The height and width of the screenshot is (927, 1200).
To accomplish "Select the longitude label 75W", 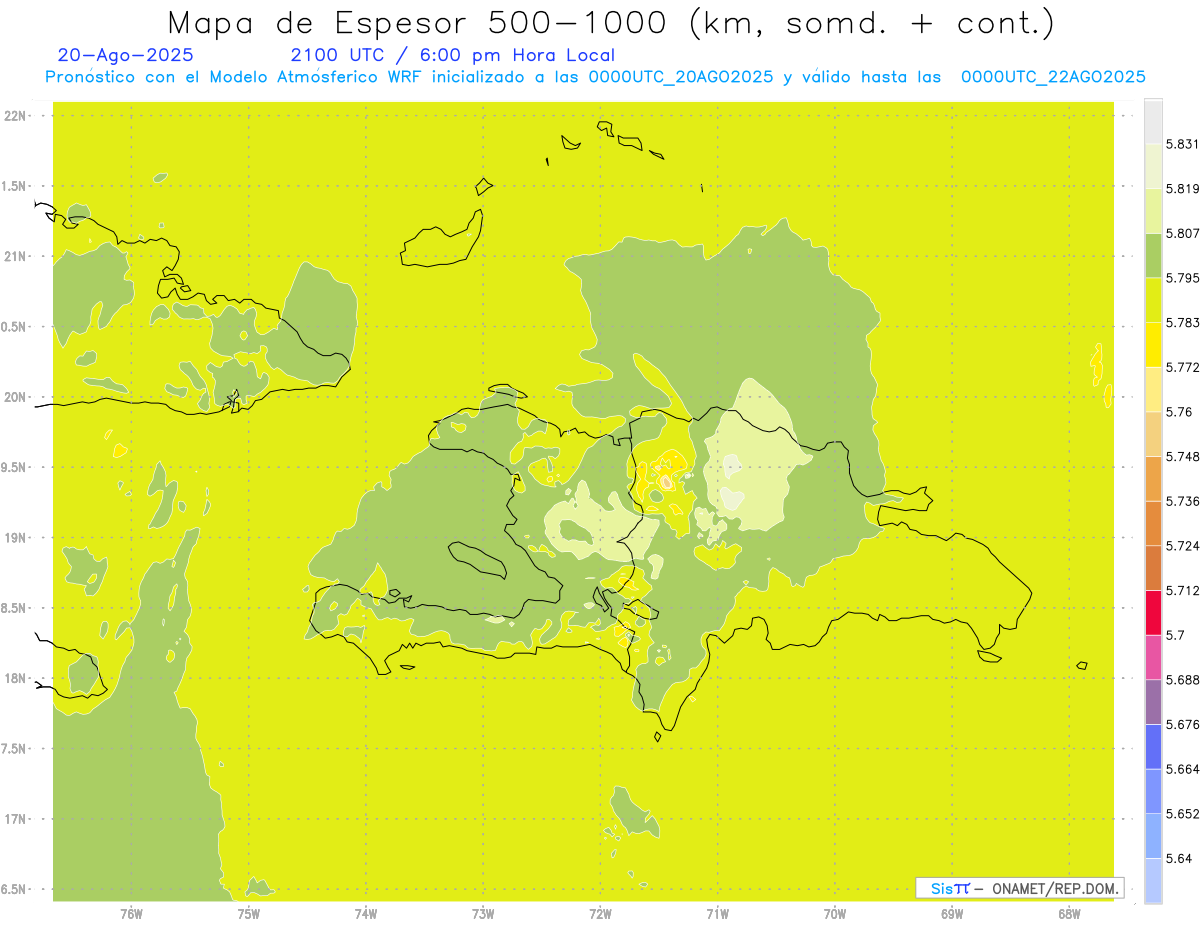I will click(x=248, y=913).
